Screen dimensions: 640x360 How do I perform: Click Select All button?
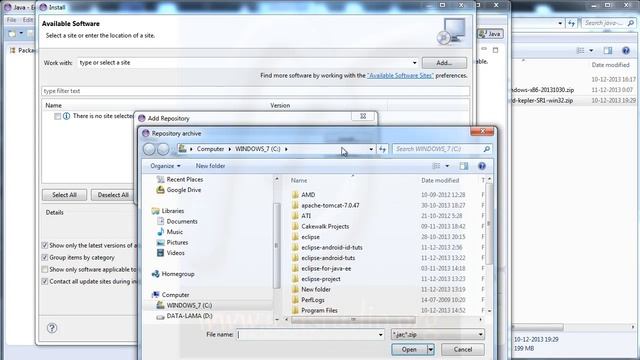click(64, 195)
